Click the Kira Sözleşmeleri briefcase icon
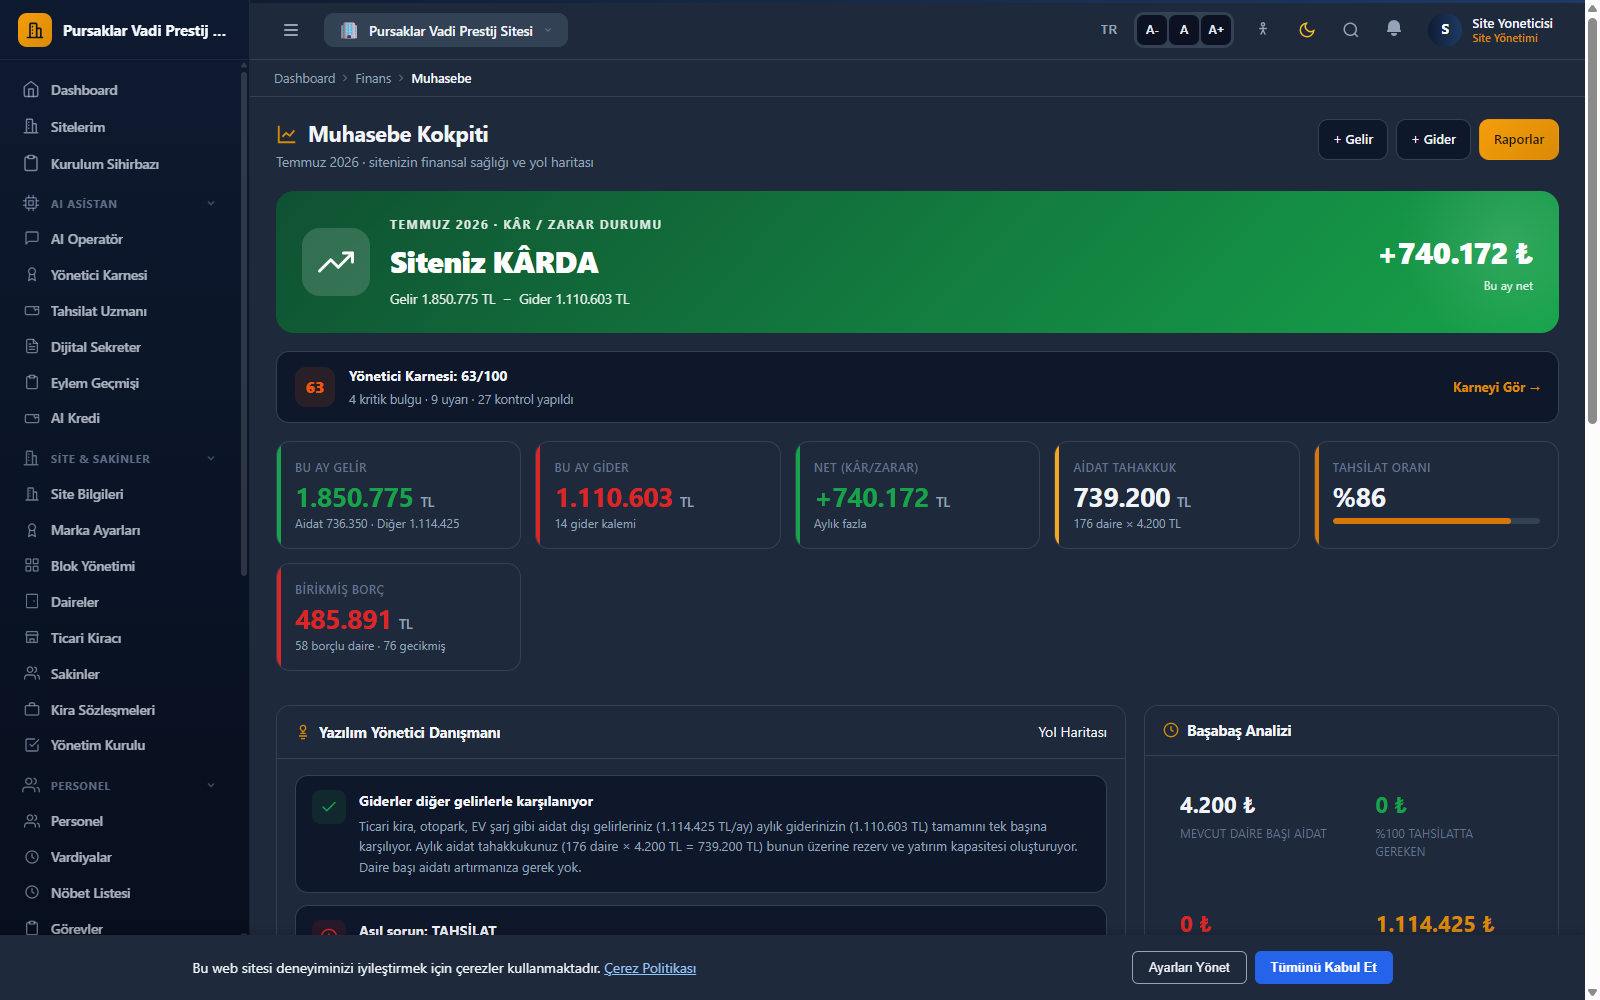 [32, 710]
